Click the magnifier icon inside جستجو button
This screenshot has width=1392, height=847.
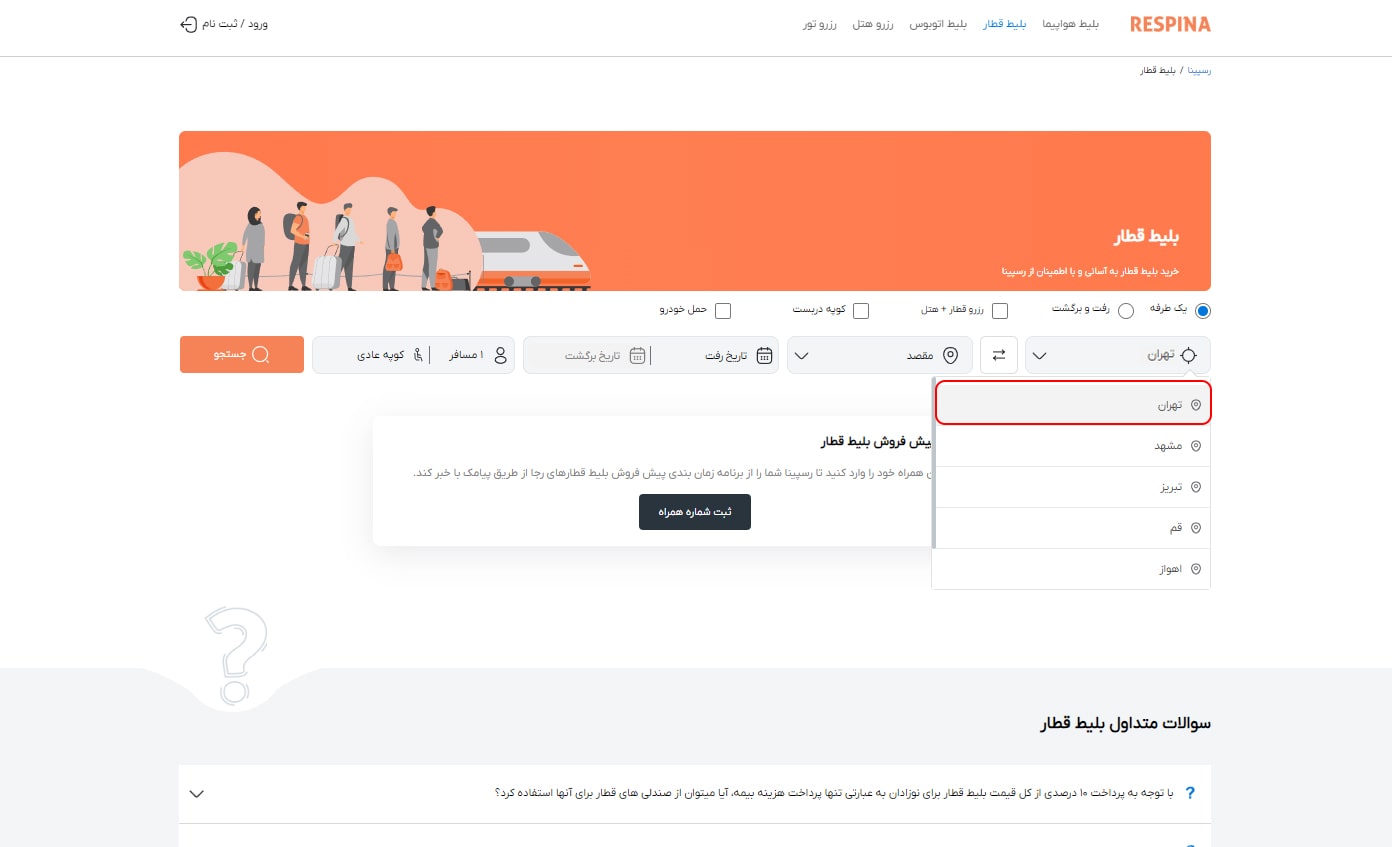pyautogui.click(x=261, y=354)
